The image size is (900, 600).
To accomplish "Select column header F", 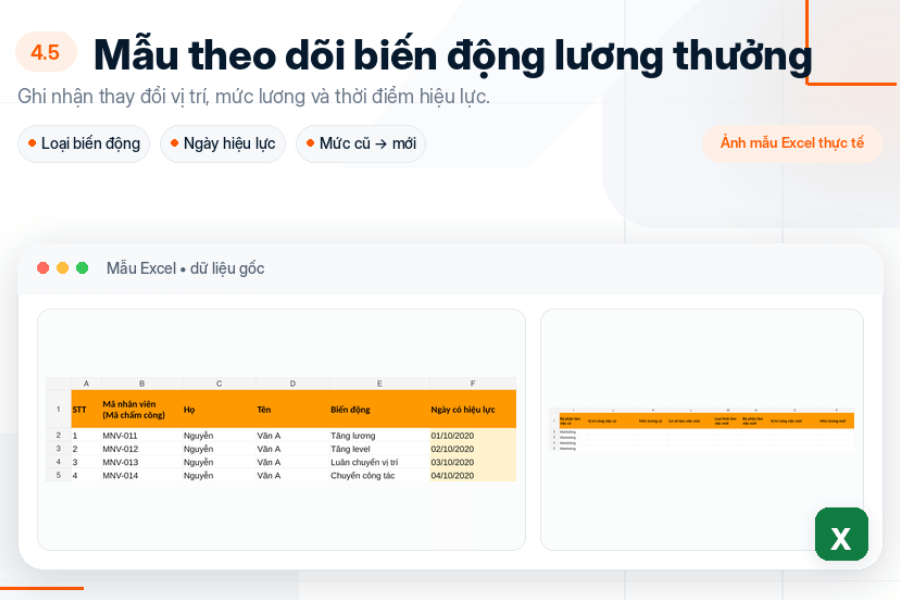I will click(x=472, y=384).
